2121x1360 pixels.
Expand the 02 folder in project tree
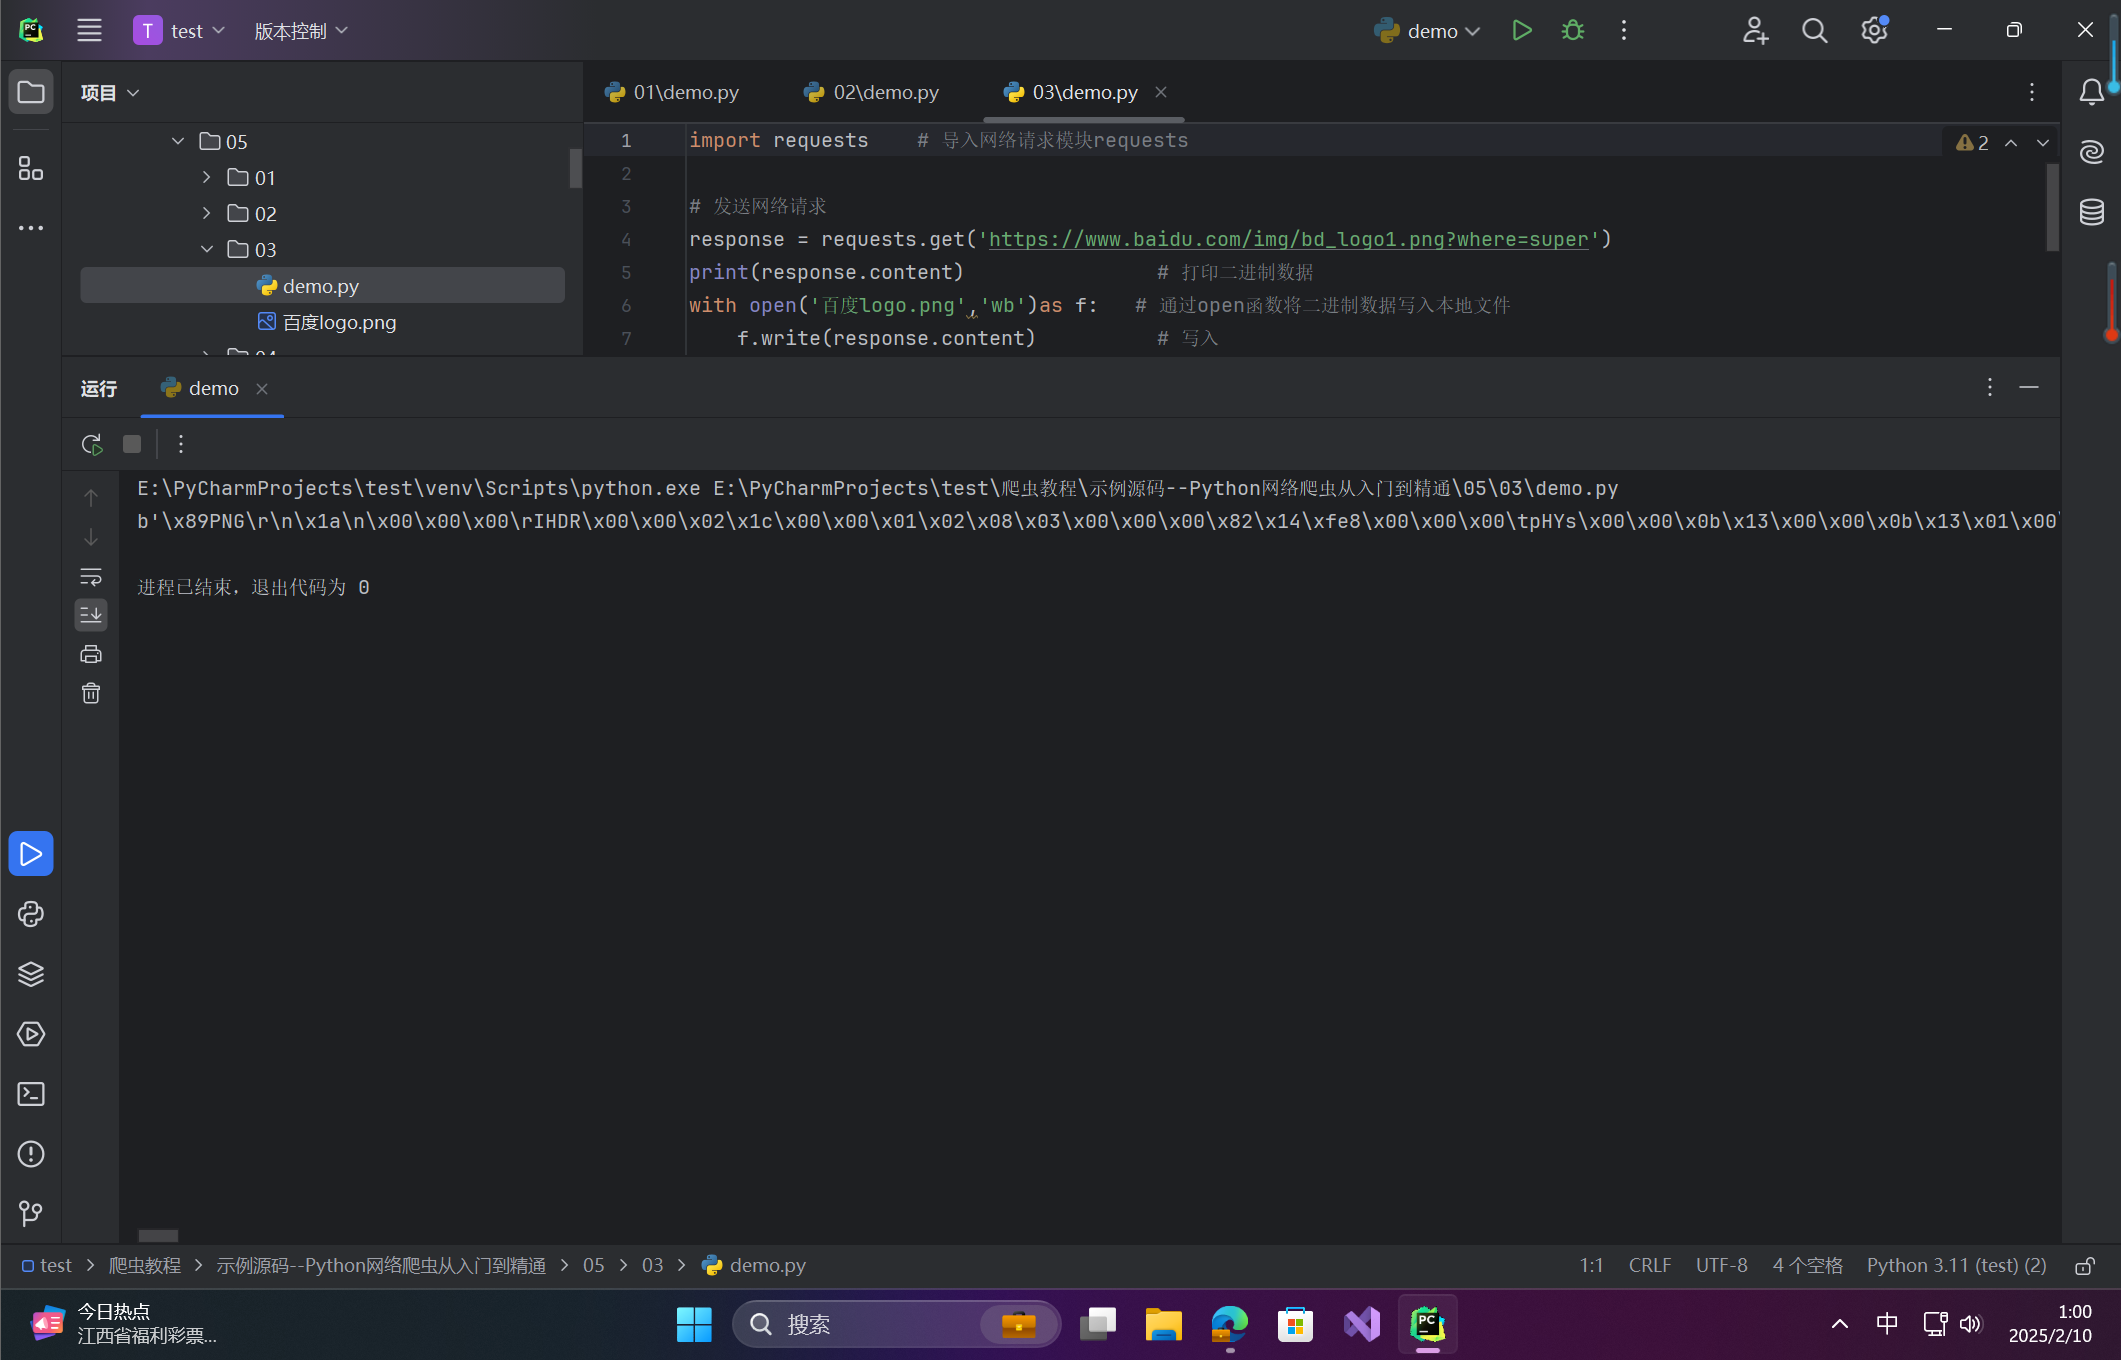coord(206,213)
